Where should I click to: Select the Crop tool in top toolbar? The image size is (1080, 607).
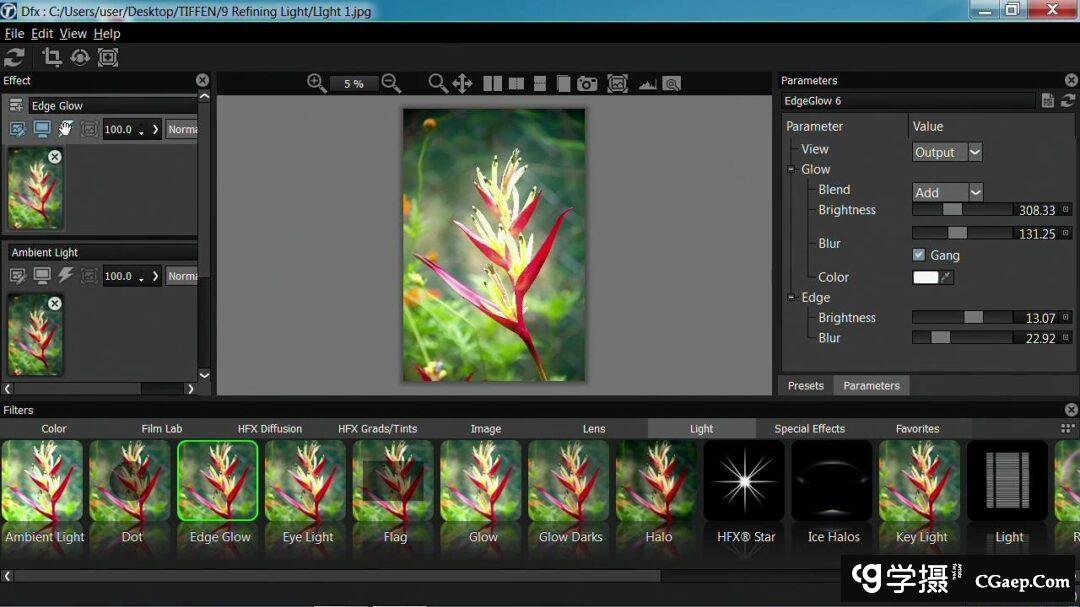pyautogui.click(x=51, y=57)
